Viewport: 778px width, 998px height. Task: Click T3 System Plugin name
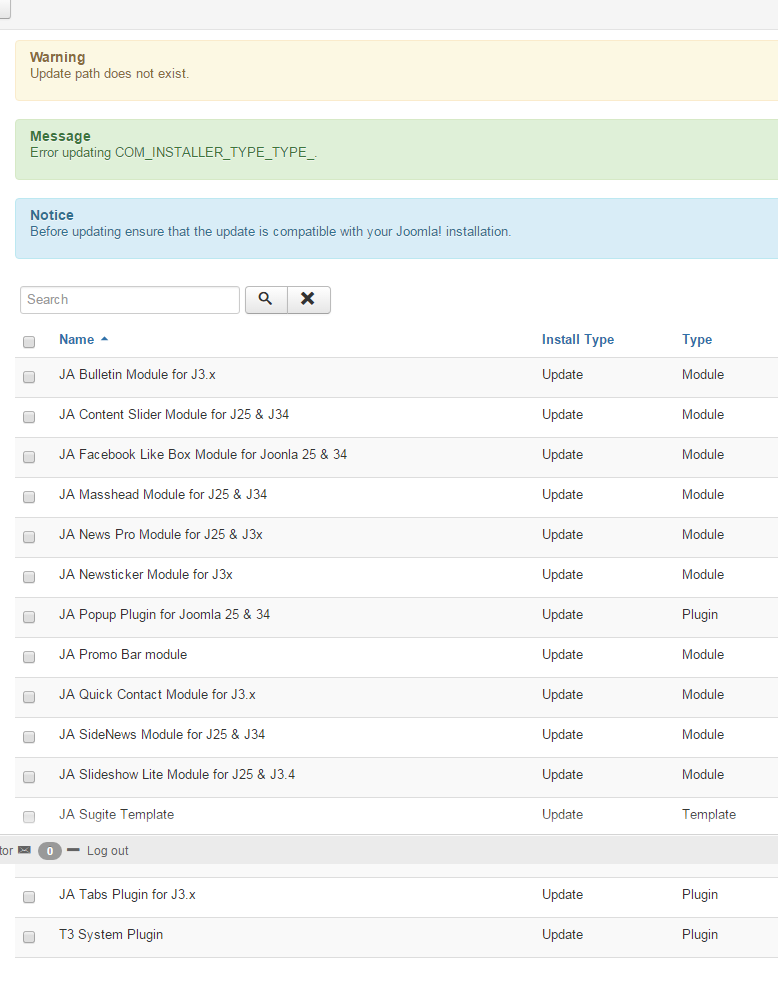[x=111, y=934]
